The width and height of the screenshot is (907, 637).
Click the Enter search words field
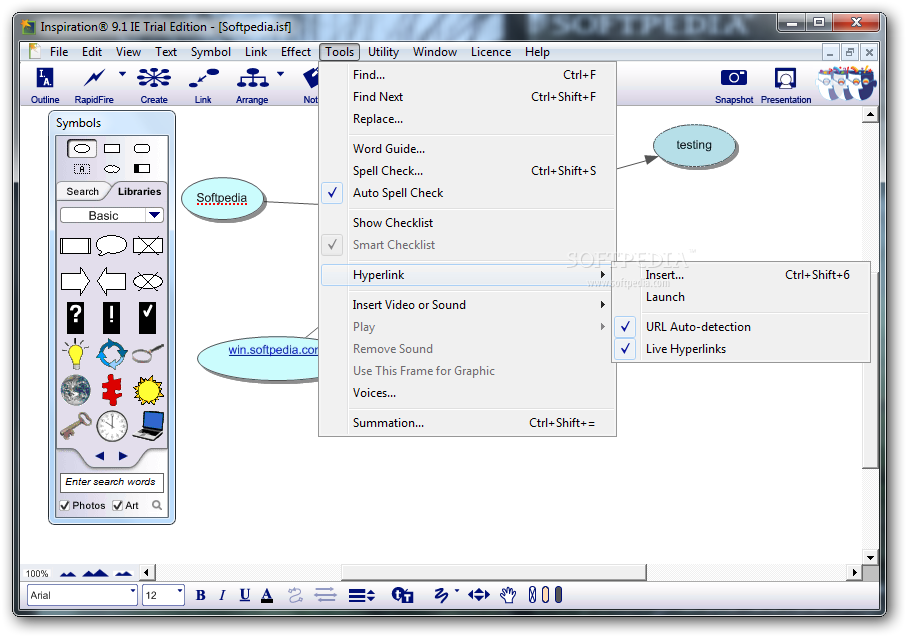[x=111, y=482]
